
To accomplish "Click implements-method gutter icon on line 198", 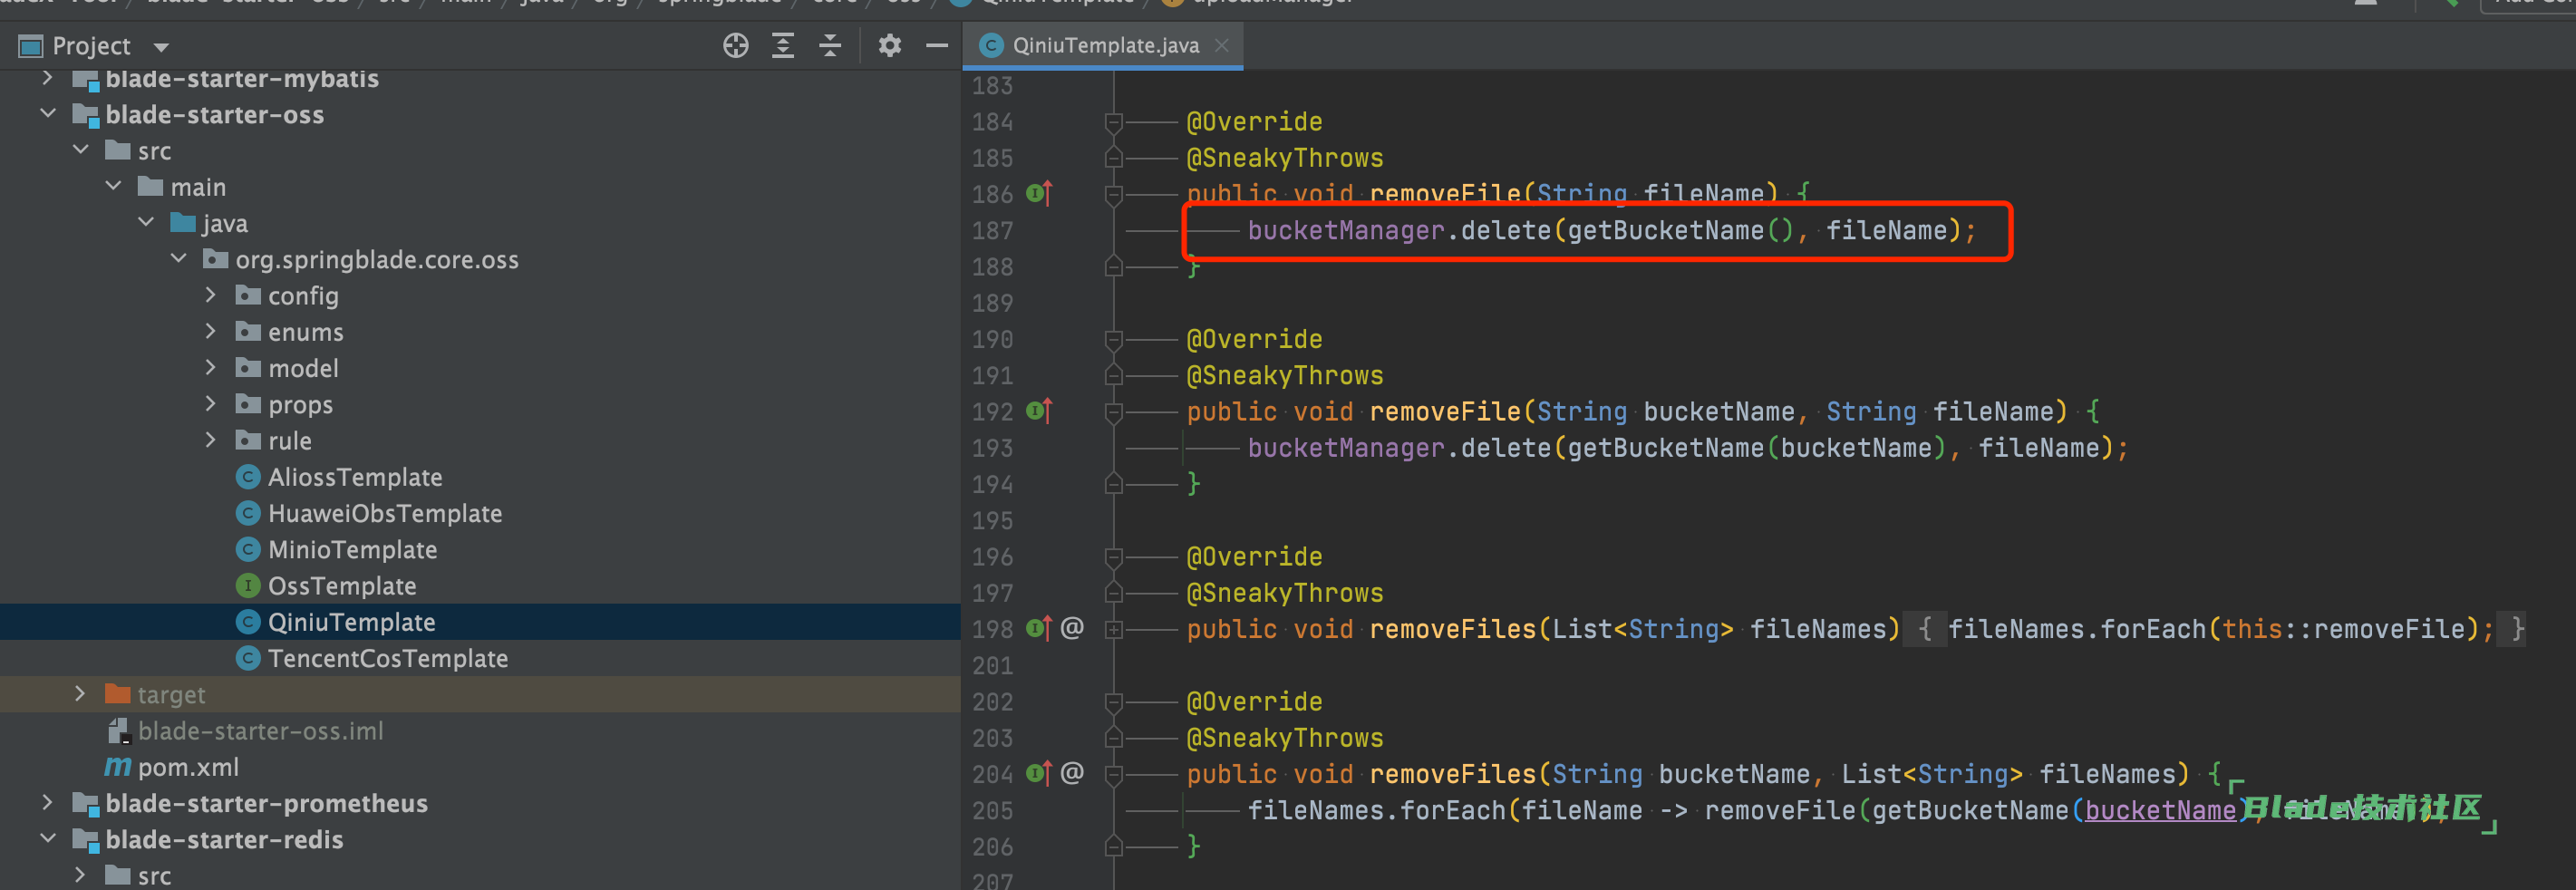I will pos(1039,628).
